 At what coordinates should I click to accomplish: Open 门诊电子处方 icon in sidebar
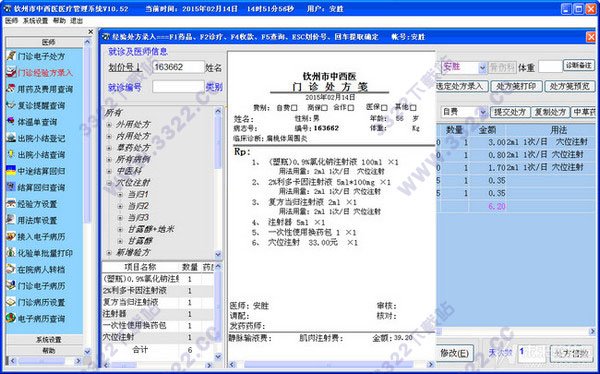[11, 56]
